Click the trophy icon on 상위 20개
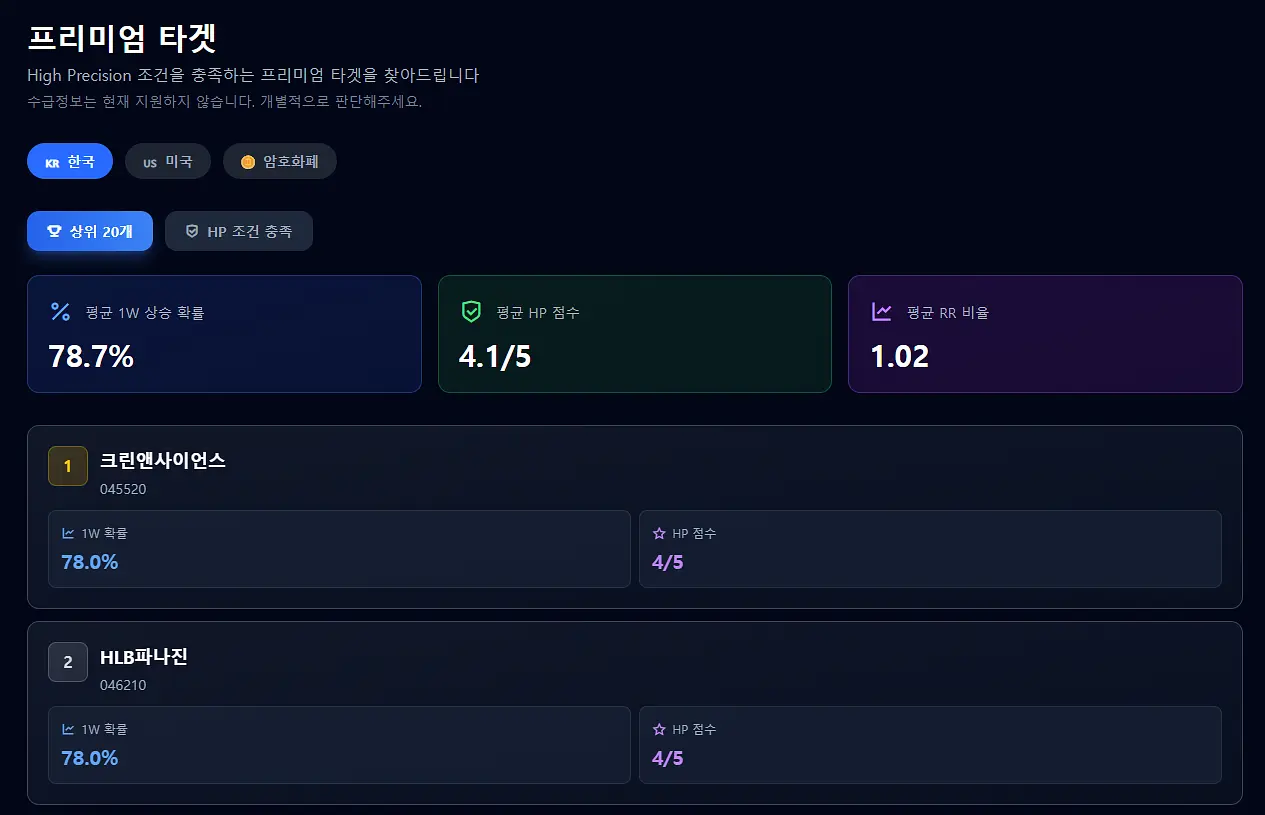The height and width of the screenshot is (815, 1265). pos(54,231)
